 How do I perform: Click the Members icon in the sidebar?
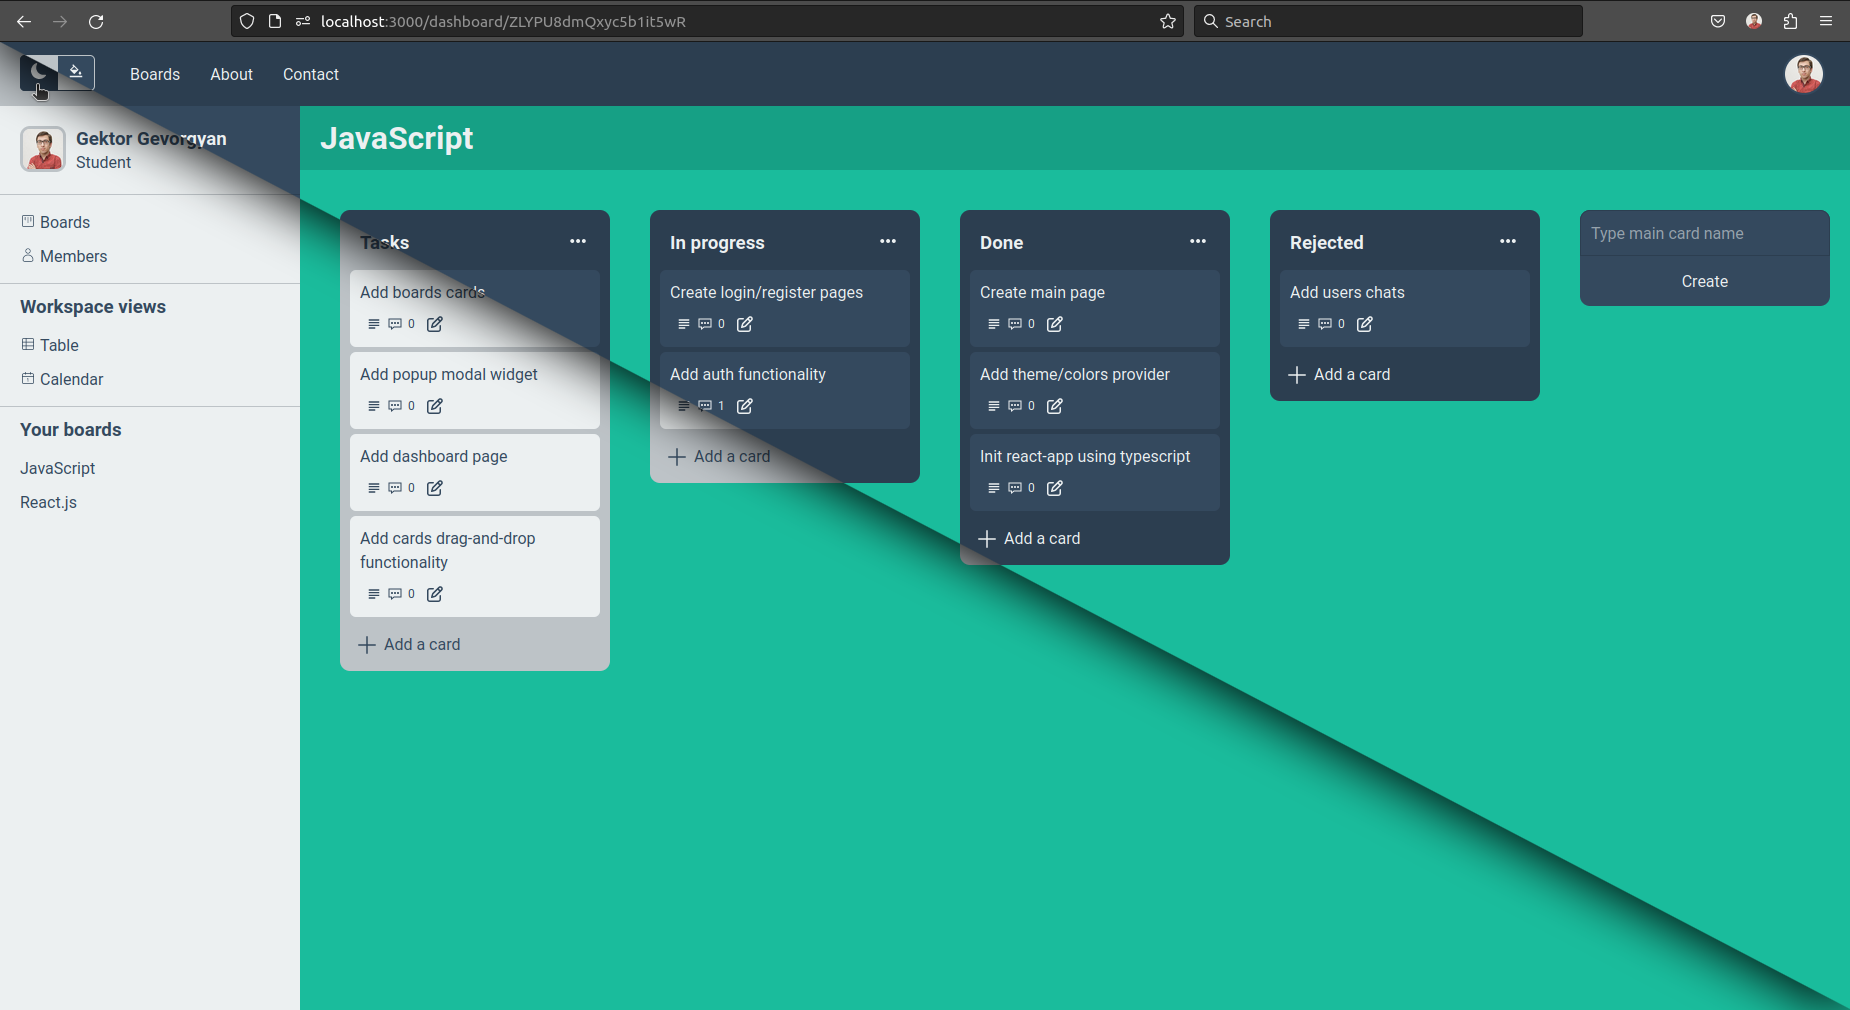click(27, 256)
